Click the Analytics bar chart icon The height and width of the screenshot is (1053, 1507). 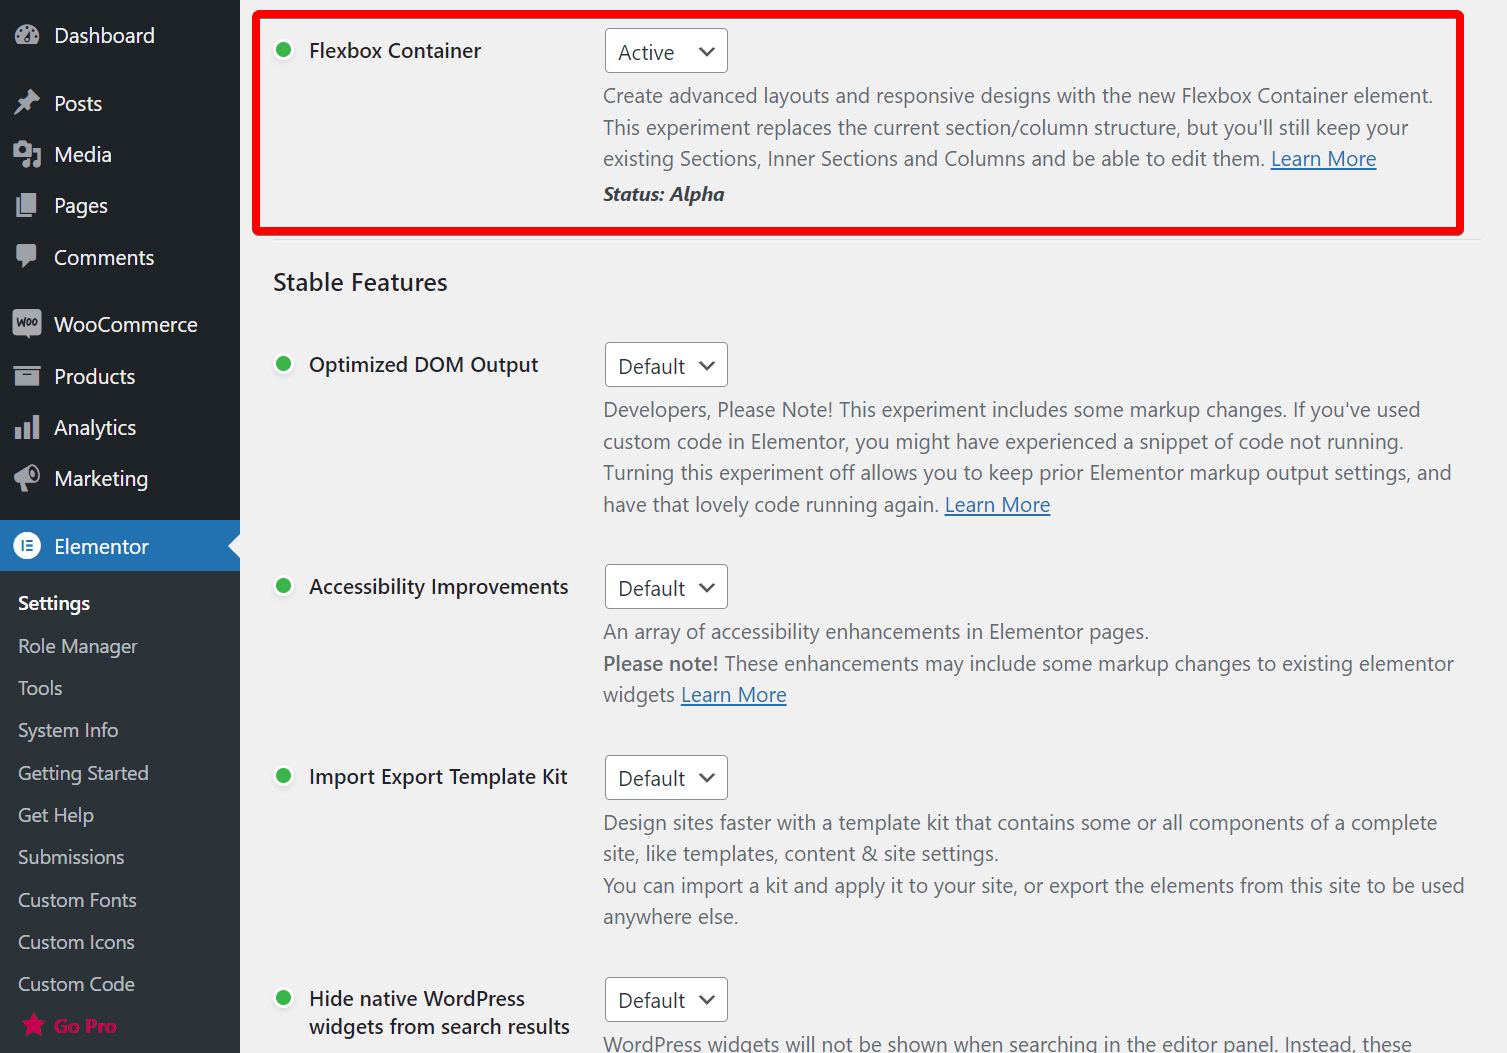pyautogui.click(x=27, y=427)
